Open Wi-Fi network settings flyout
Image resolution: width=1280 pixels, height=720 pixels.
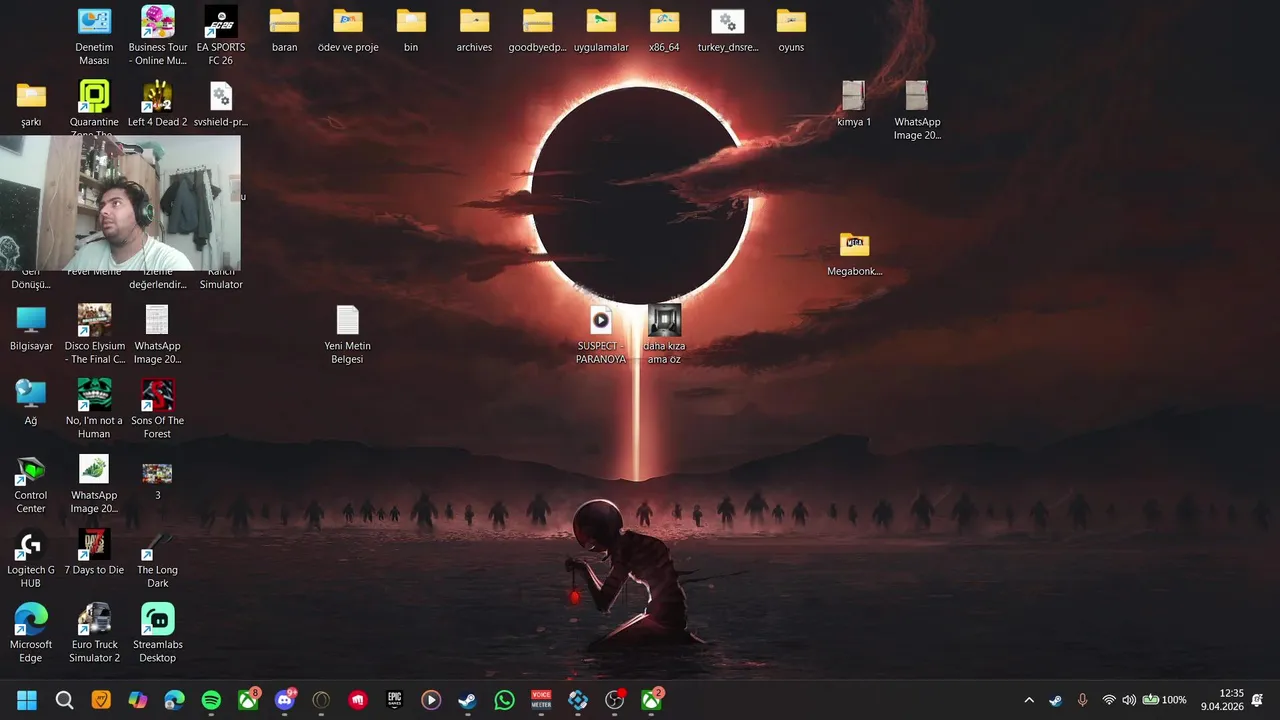pyautogui.click(x=1108, y=700)
